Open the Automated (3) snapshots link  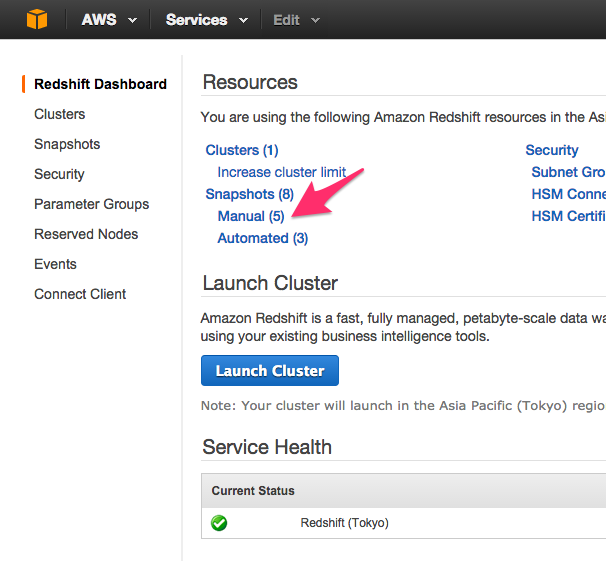[x=263, y=238]
